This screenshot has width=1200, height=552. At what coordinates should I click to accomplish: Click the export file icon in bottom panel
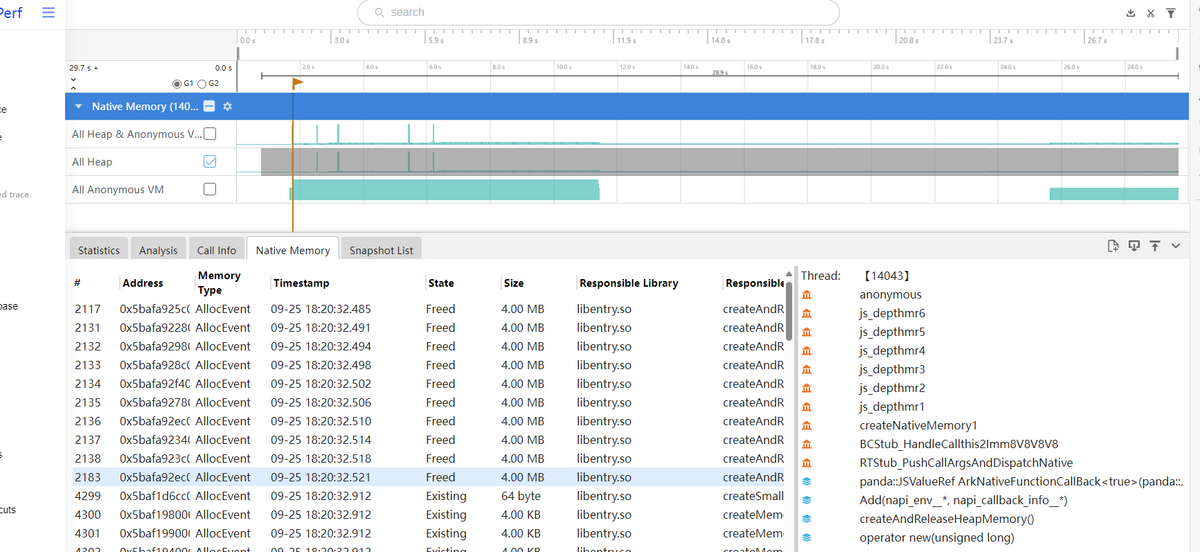[1113, 246]
